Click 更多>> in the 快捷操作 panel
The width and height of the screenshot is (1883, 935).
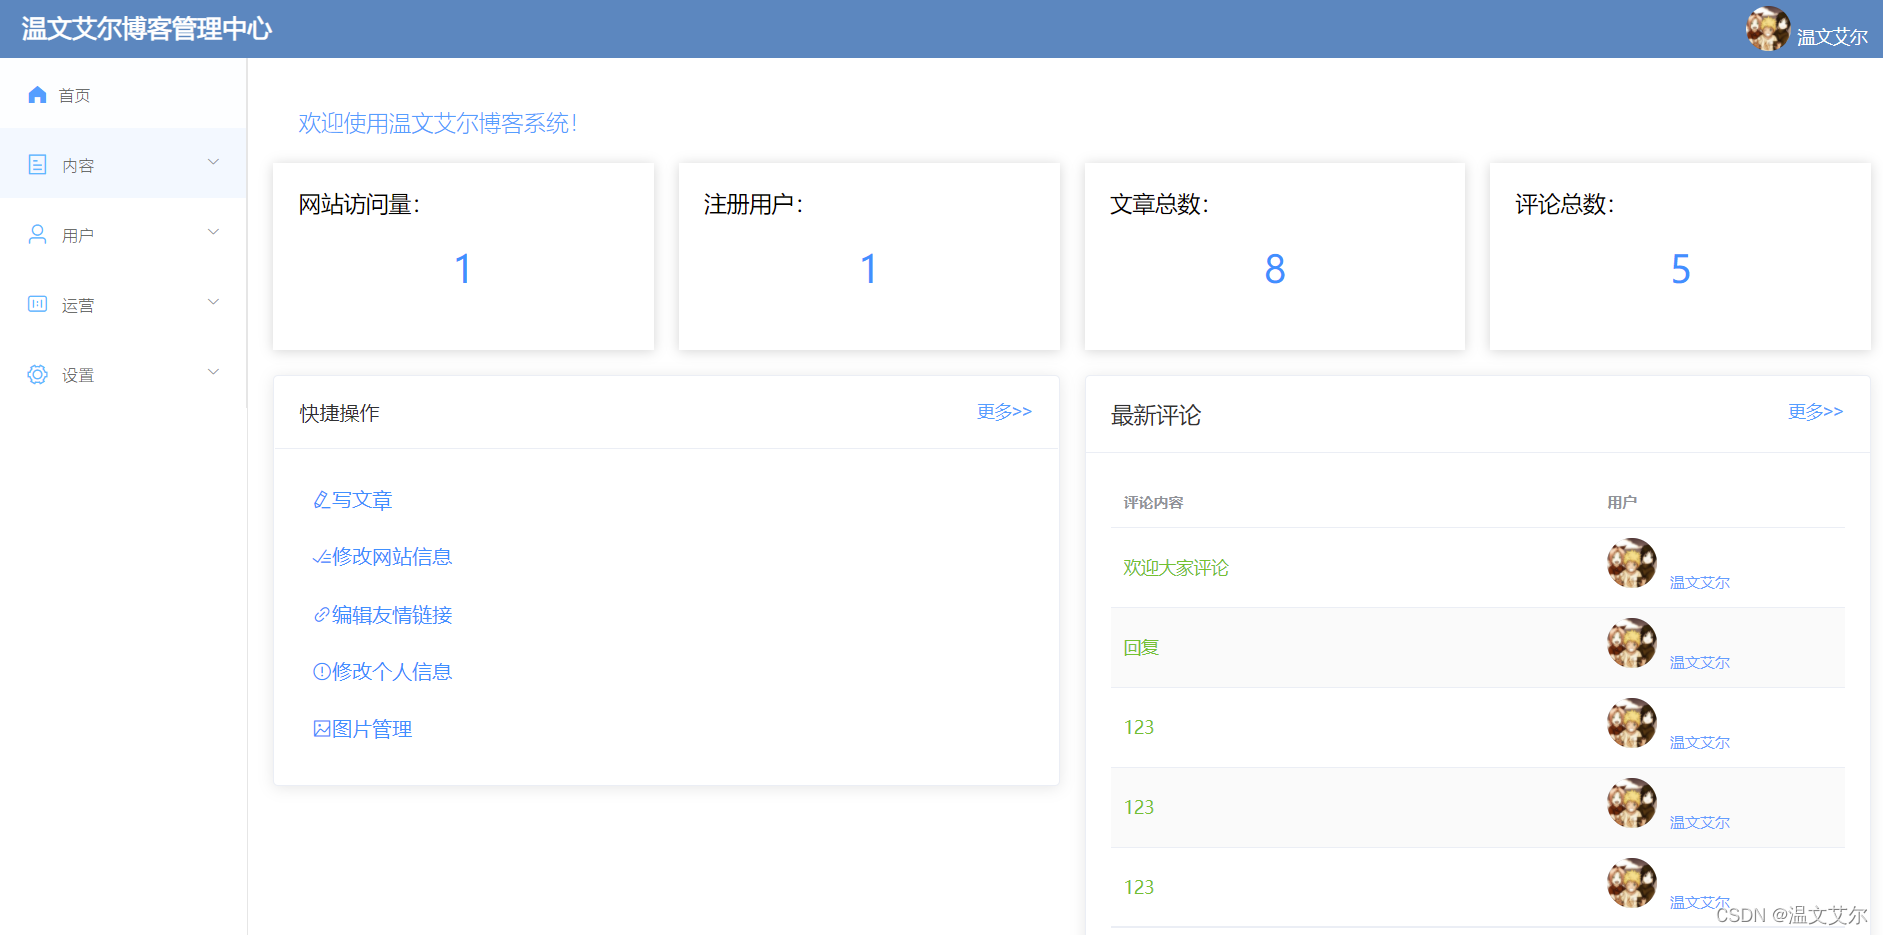coord(1004,411)
